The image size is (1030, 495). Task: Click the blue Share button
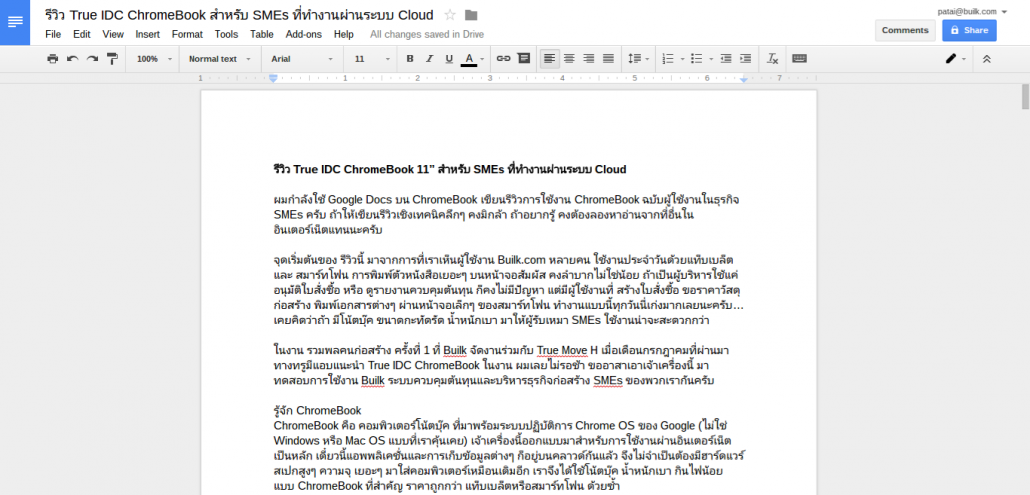pyautogui.click(x=969, y=30)
